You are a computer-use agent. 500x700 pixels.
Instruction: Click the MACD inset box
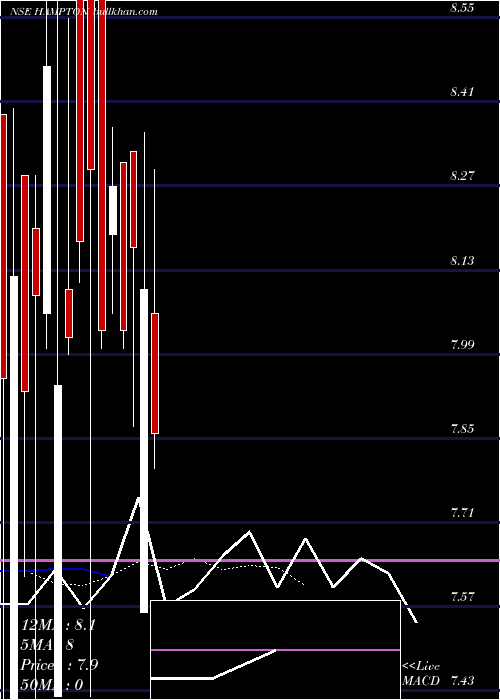(275, 650)
